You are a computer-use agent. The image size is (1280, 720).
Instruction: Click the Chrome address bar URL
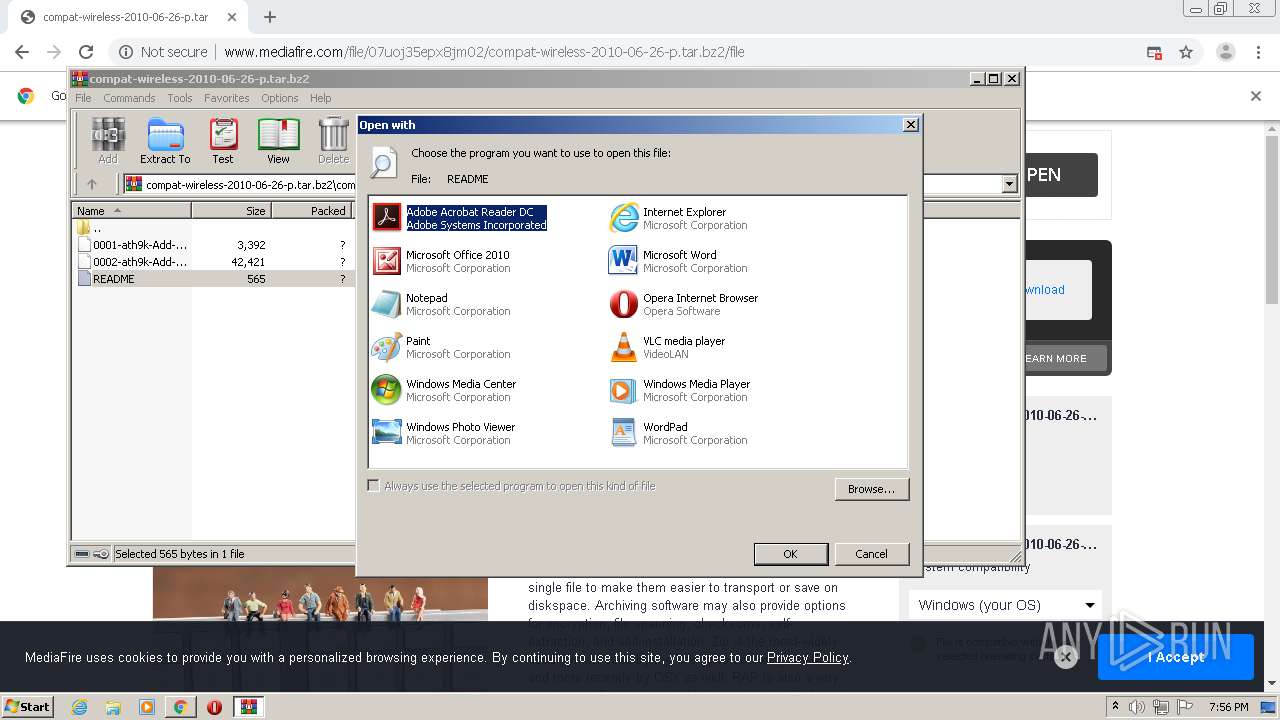point(484,52)
